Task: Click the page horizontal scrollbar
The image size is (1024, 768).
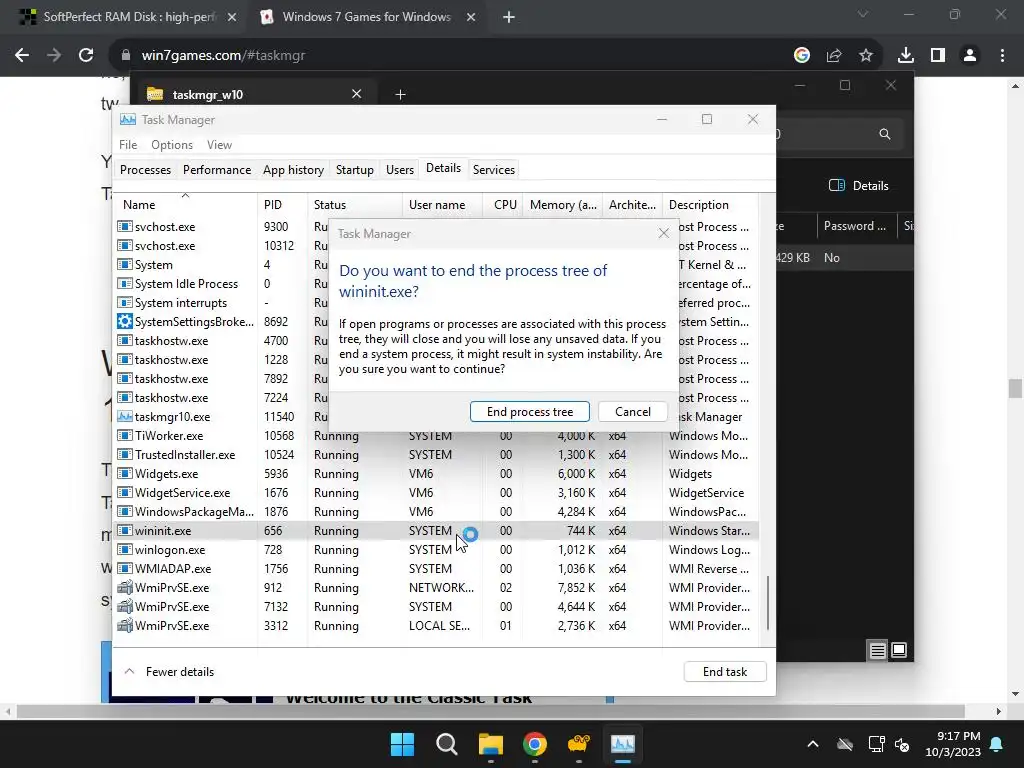Action: click(490, 711)
